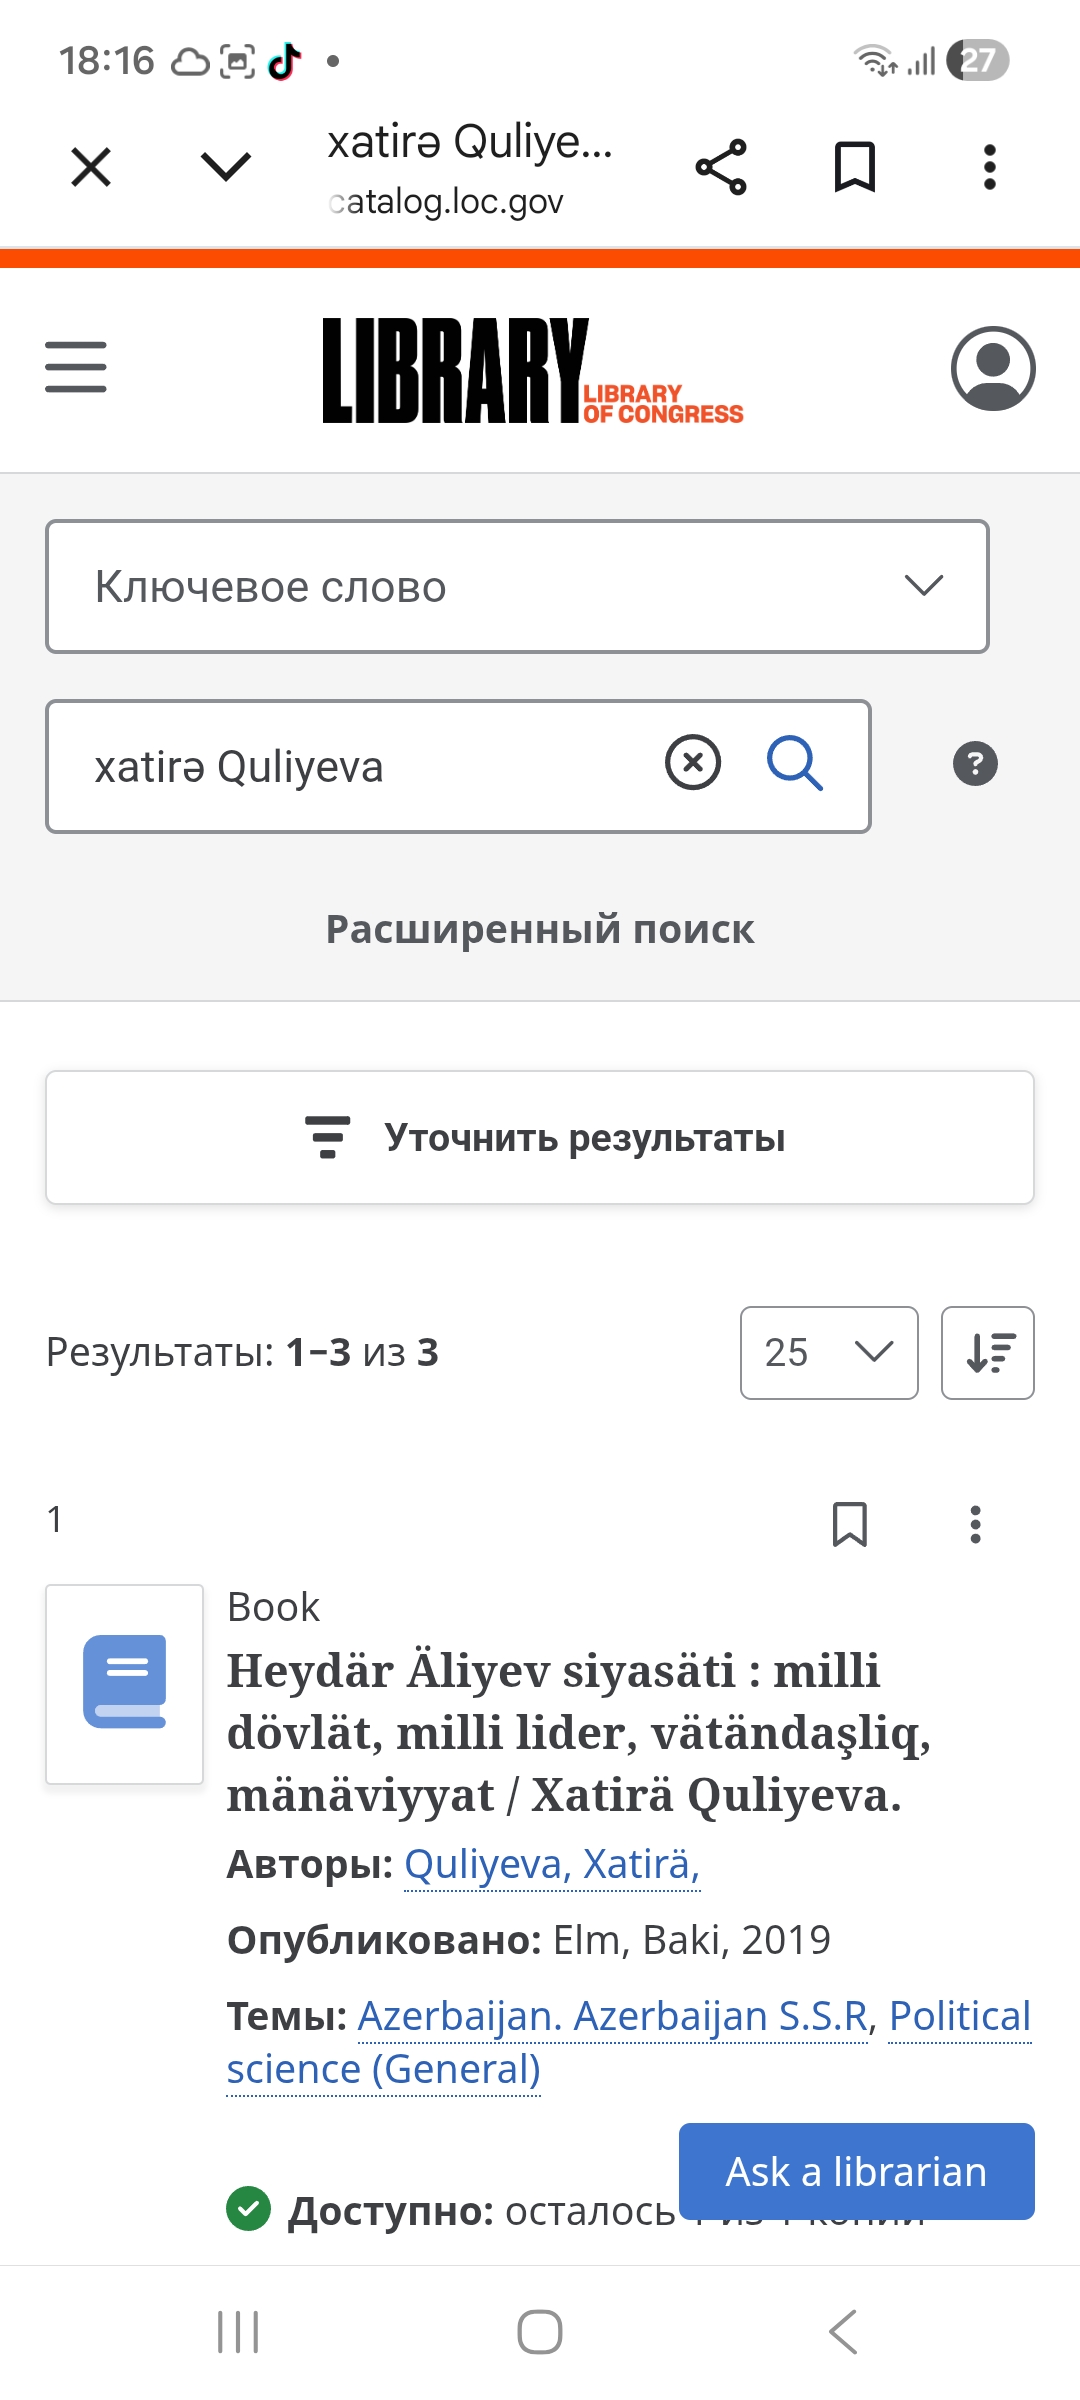
Task: Open the user account profile icon
Action: [992, 368]
